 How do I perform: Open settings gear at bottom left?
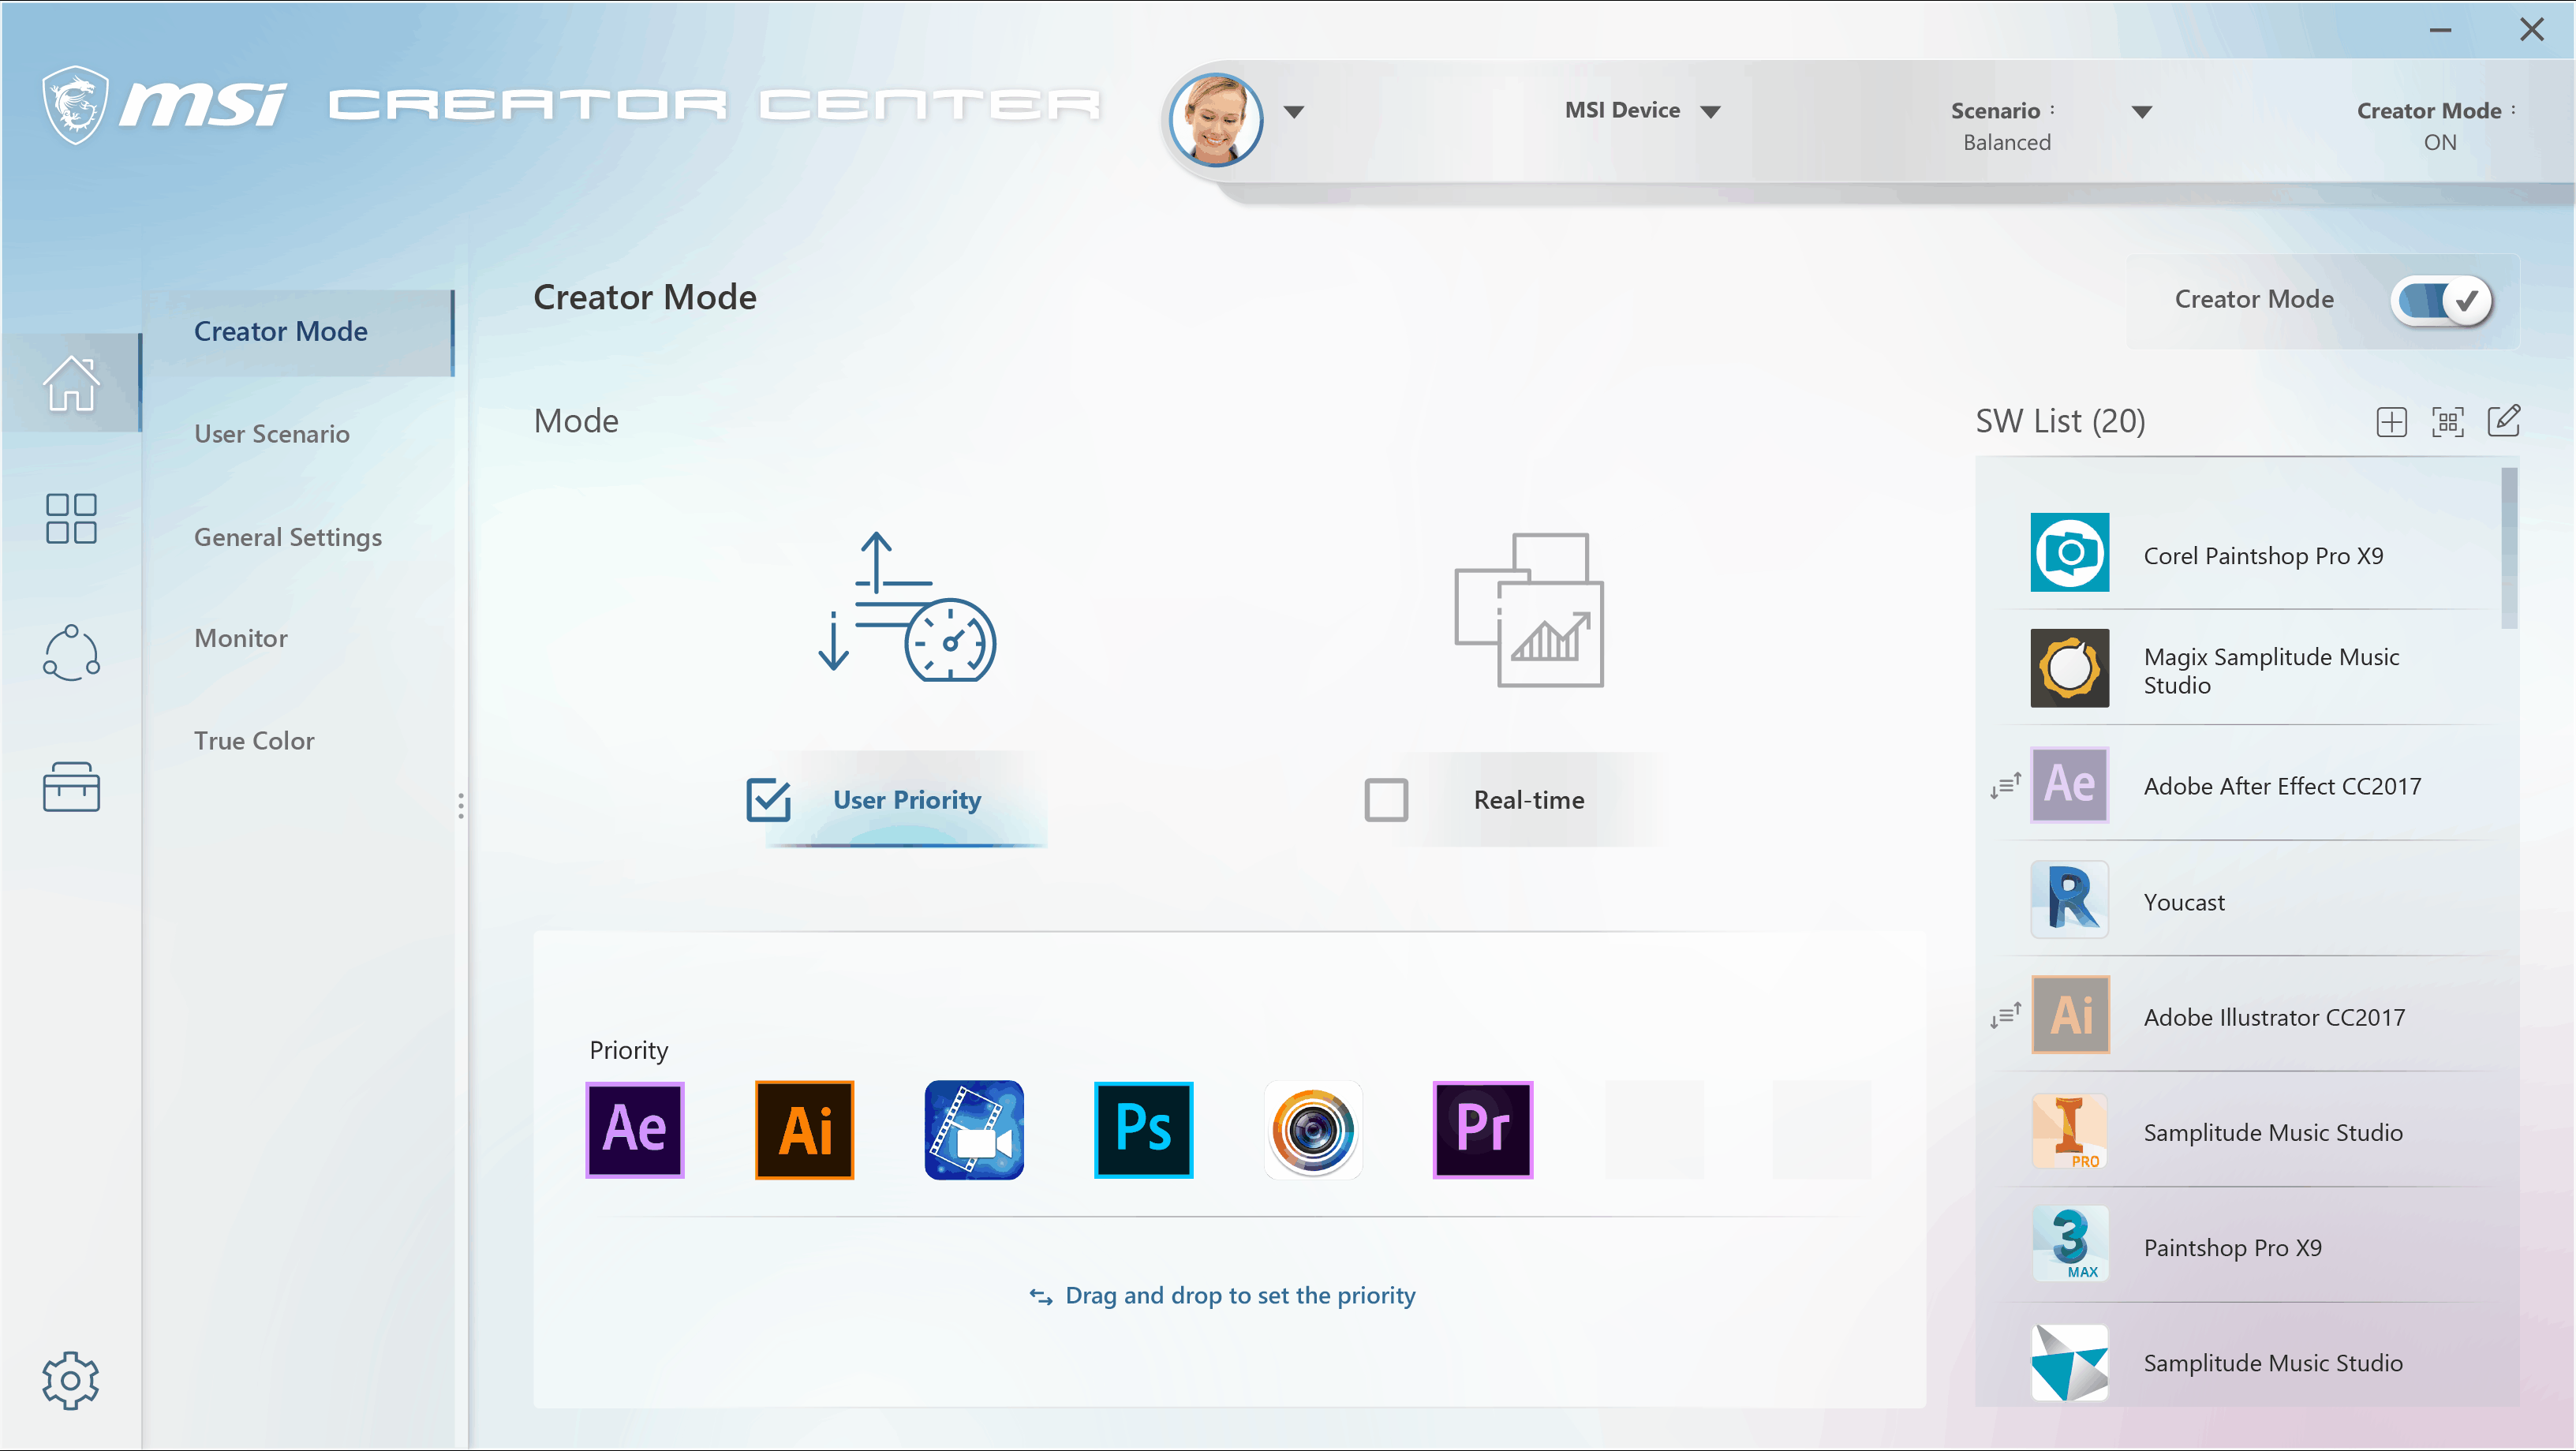click(x=71, y=1380)
